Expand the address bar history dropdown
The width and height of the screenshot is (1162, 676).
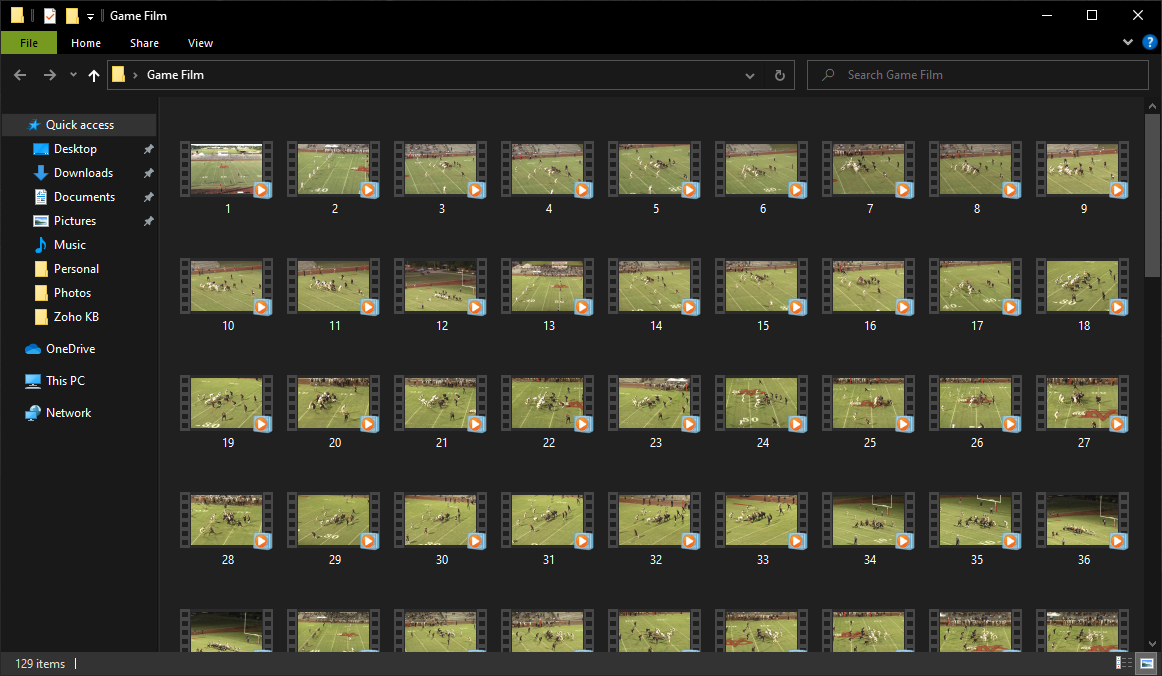750,76
